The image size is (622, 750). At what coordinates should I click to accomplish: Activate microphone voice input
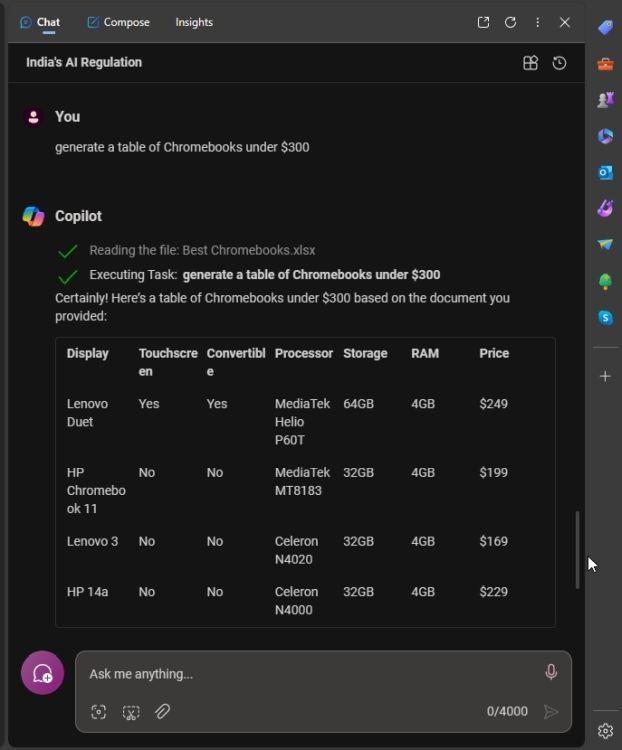coord(551,672)
